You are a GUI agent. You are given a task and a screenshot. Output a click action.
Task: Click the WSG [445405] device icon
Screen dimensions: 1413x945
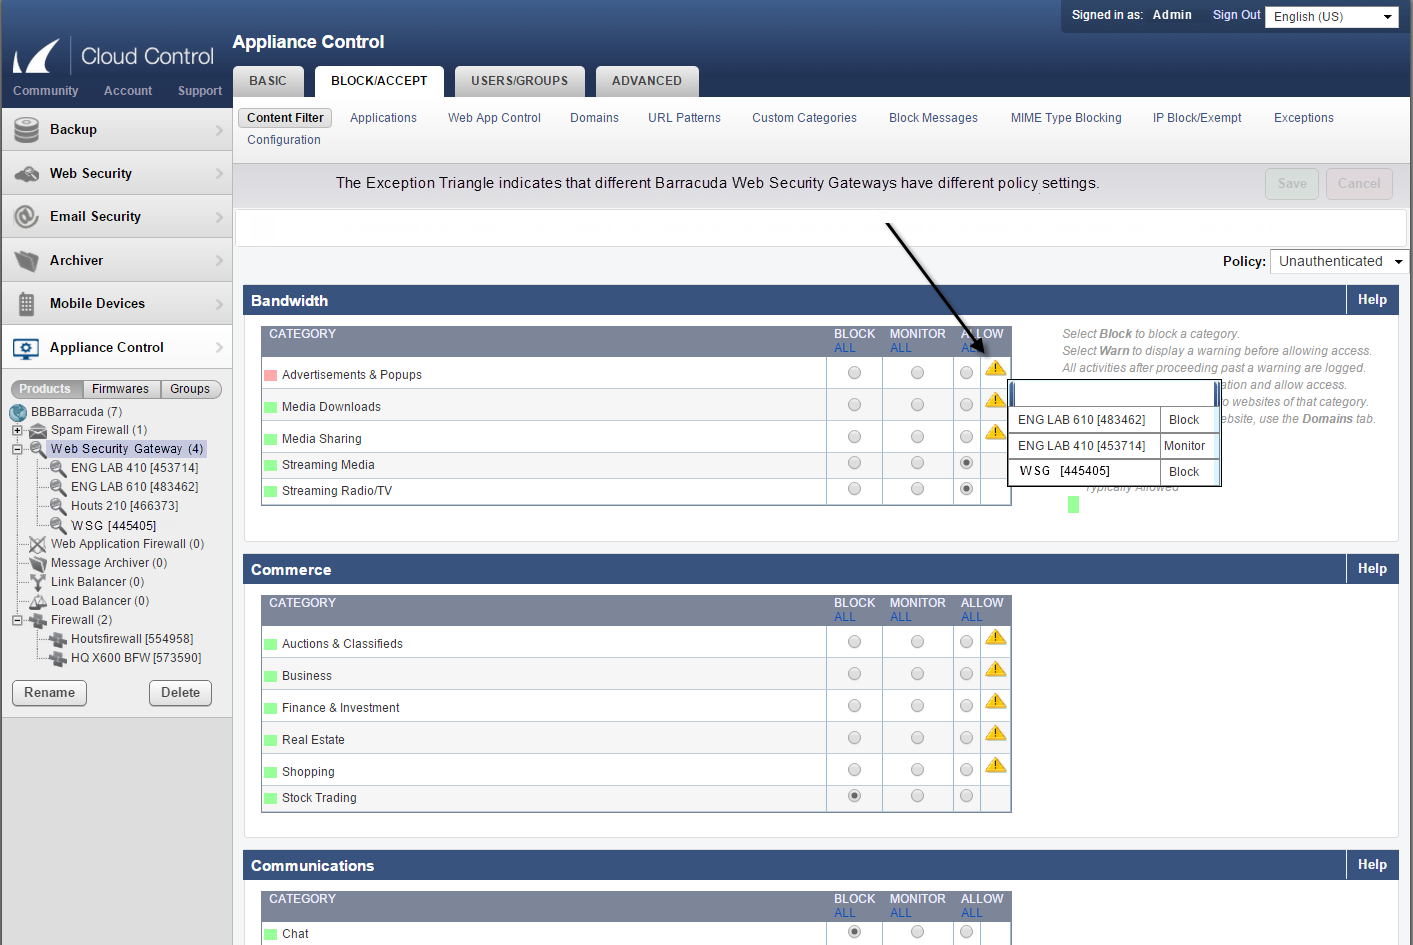pyautogui.click(x=58, y=525)
